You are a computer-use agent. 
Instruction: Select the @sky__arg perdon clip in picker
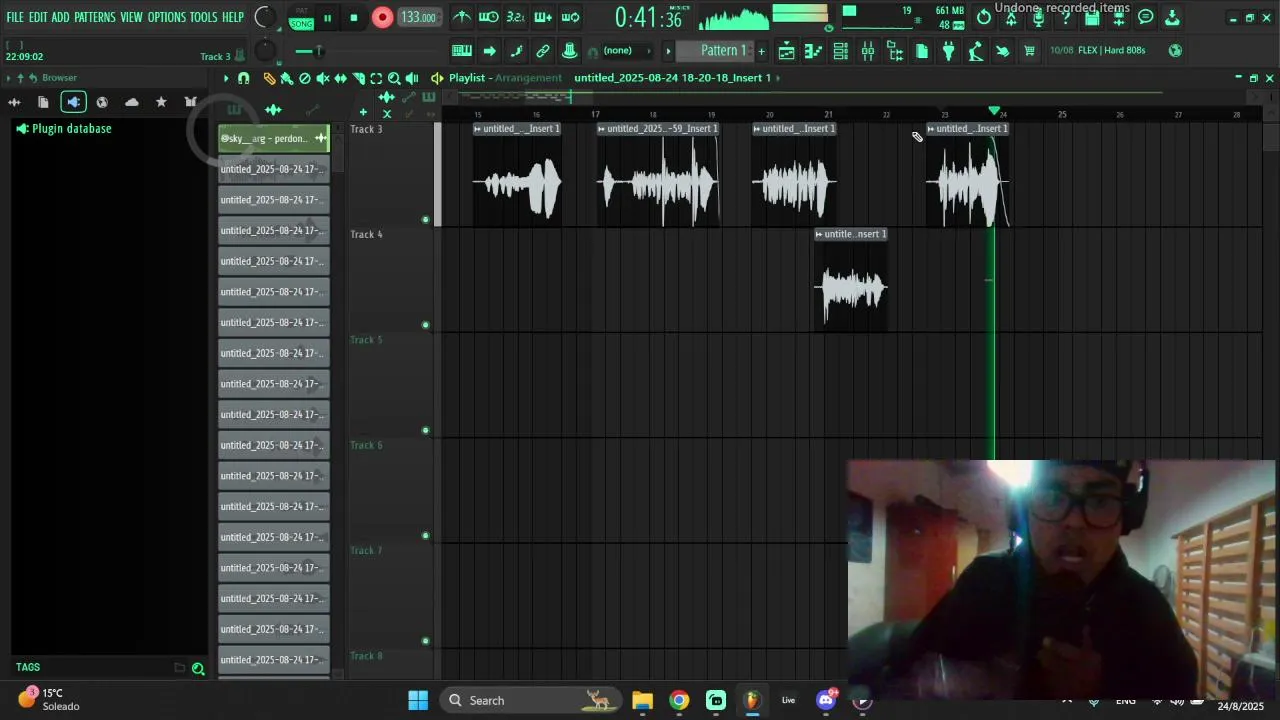pos(274,138)
